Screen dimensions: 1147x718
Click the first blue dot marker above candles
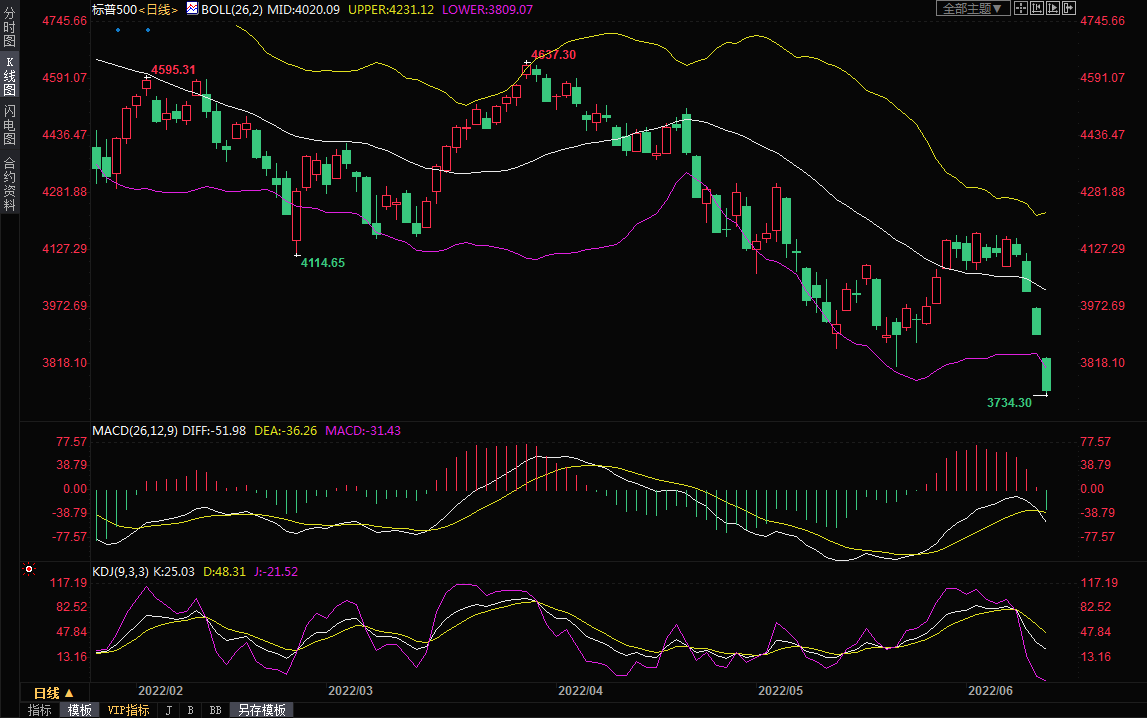pos(118,29)
